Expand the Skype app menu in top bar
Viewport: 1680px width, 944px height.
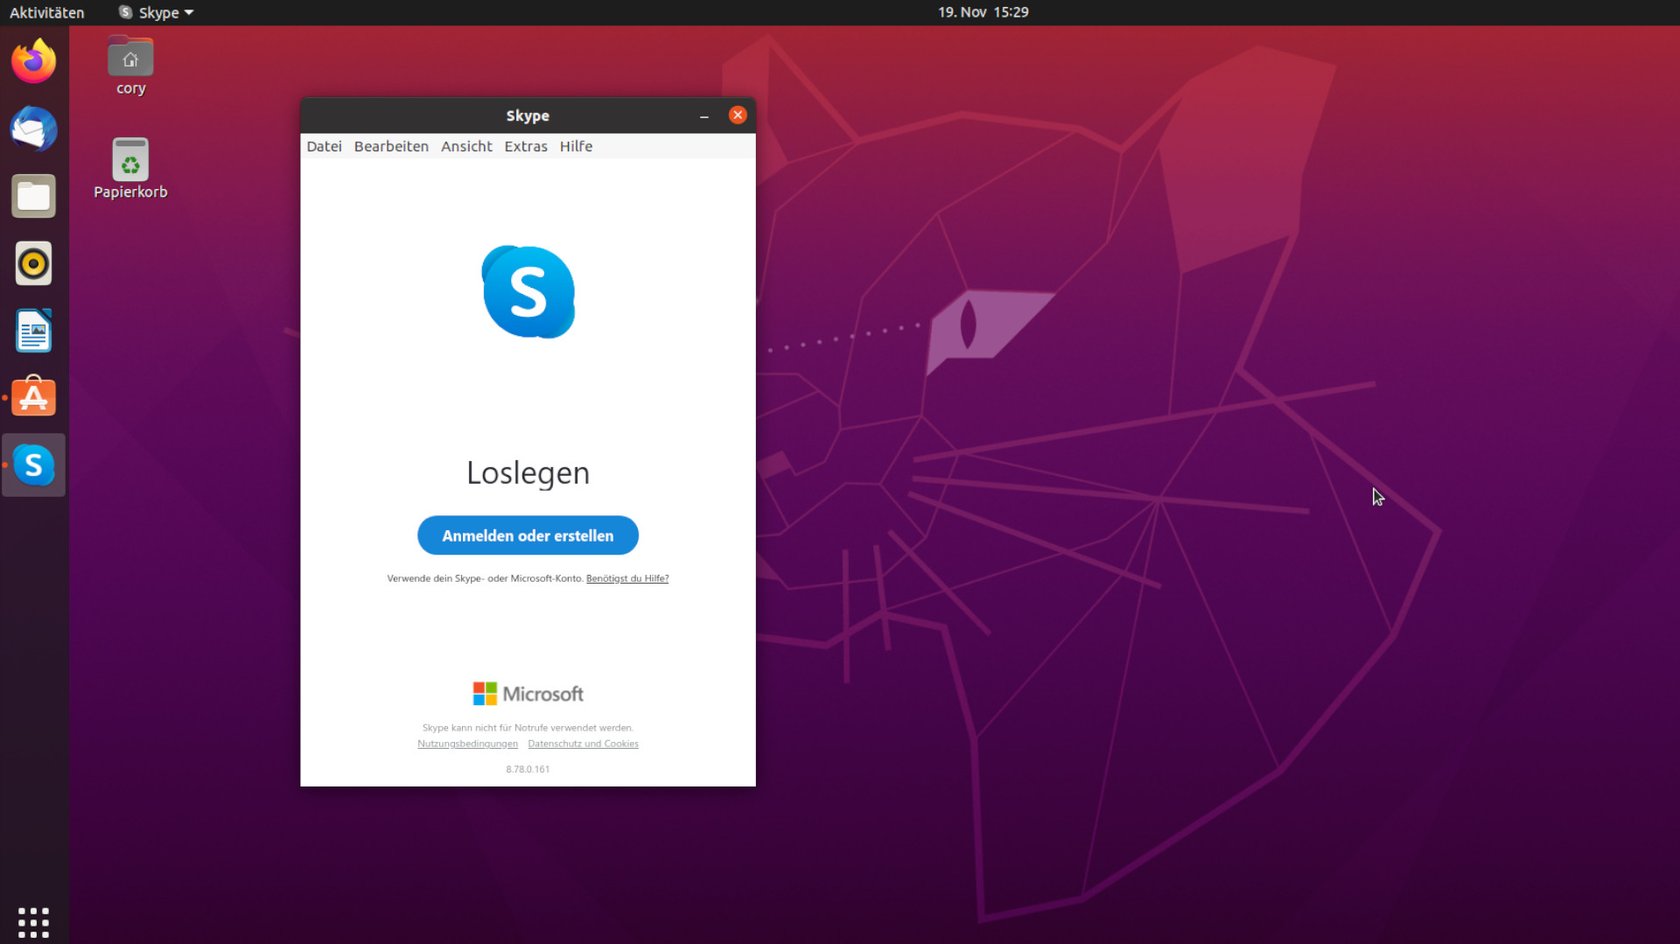[156, 12]
